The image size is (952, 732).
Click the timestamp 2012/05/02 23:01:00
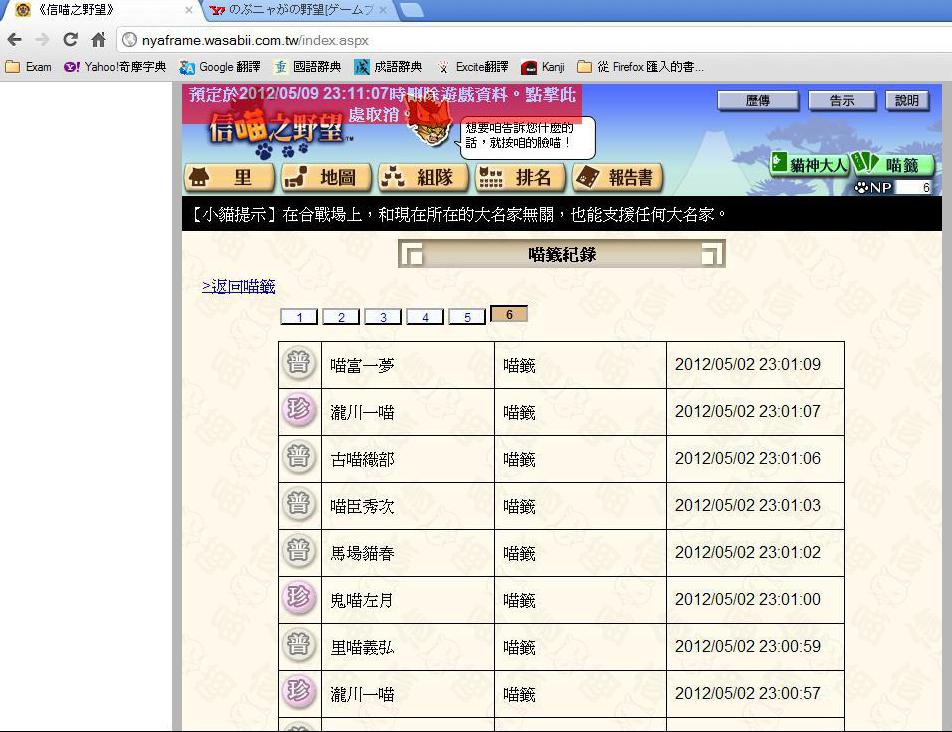pyautogui.click(x=747, y=599)
